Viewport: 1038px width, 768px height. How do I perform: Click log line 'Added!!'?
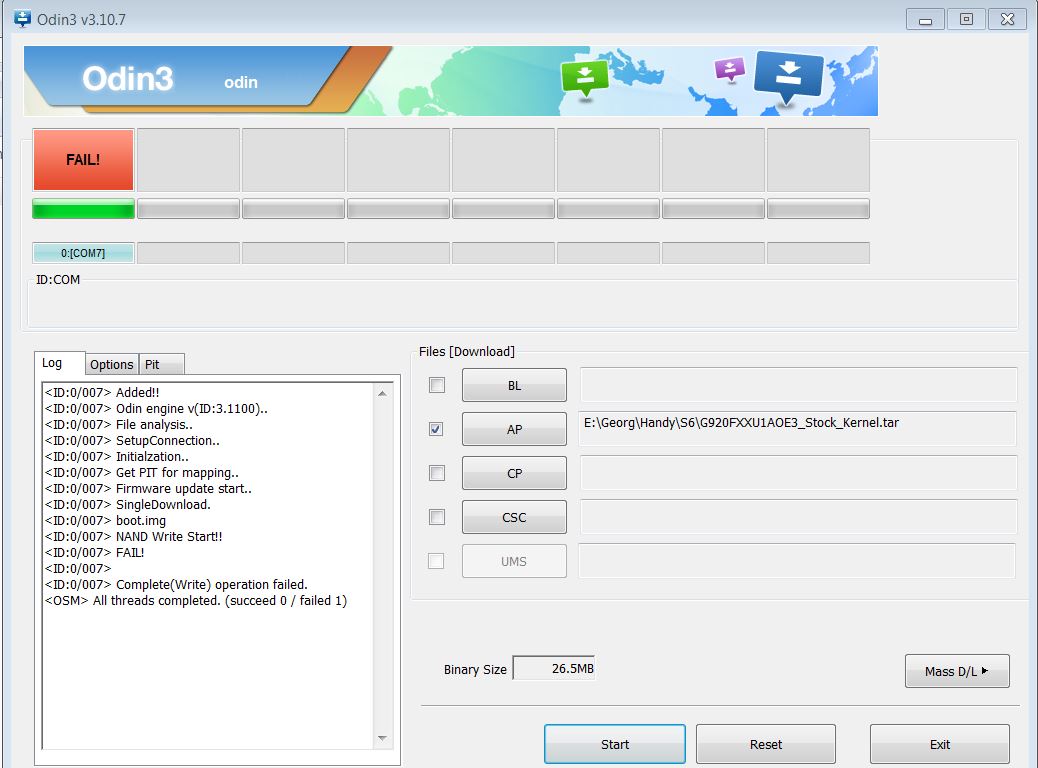click(102, 393)
